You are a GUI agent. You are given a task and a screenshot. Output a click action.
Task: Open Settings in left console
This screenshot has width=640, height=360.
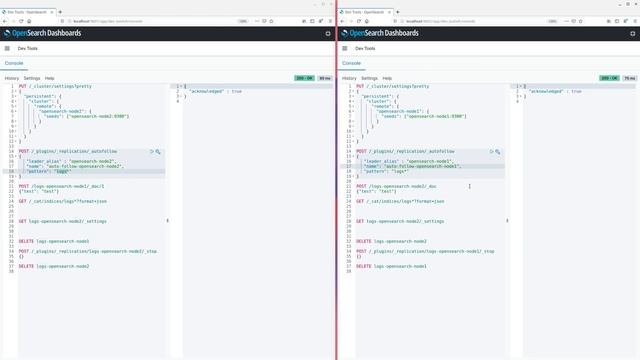[32, 78]
